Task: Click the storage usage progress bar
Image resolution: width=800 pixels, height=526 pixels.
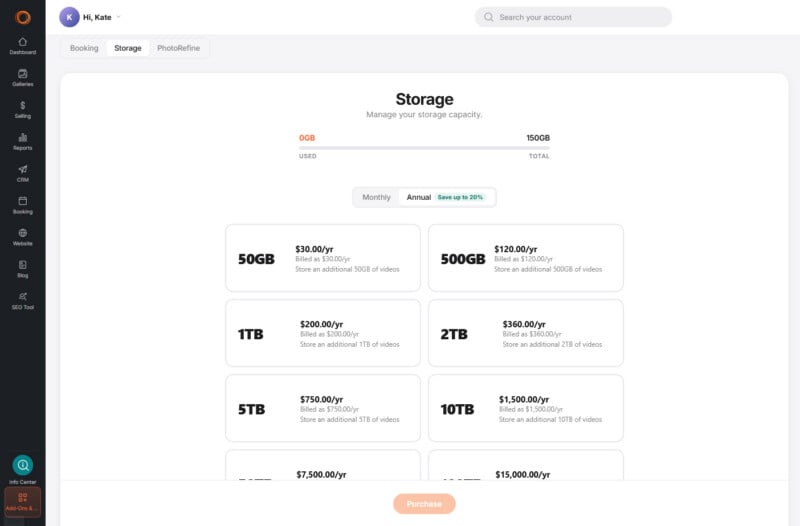Action: point(424,148)
